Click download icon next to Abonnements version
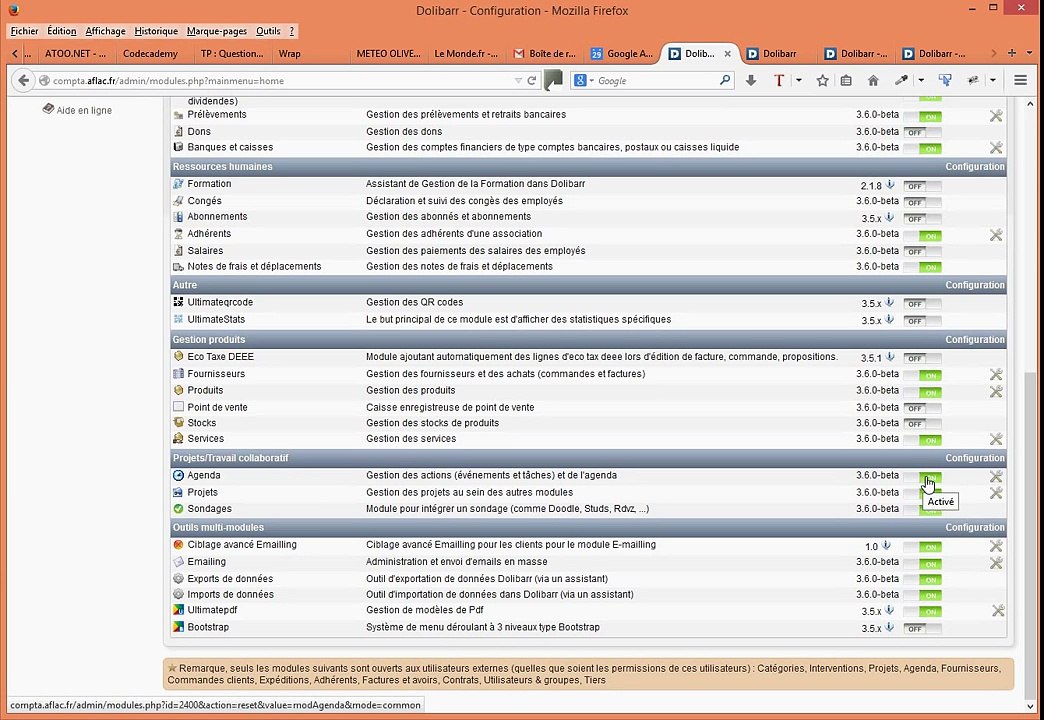This screenshot has height=720, width=1044. pos(890,217)
